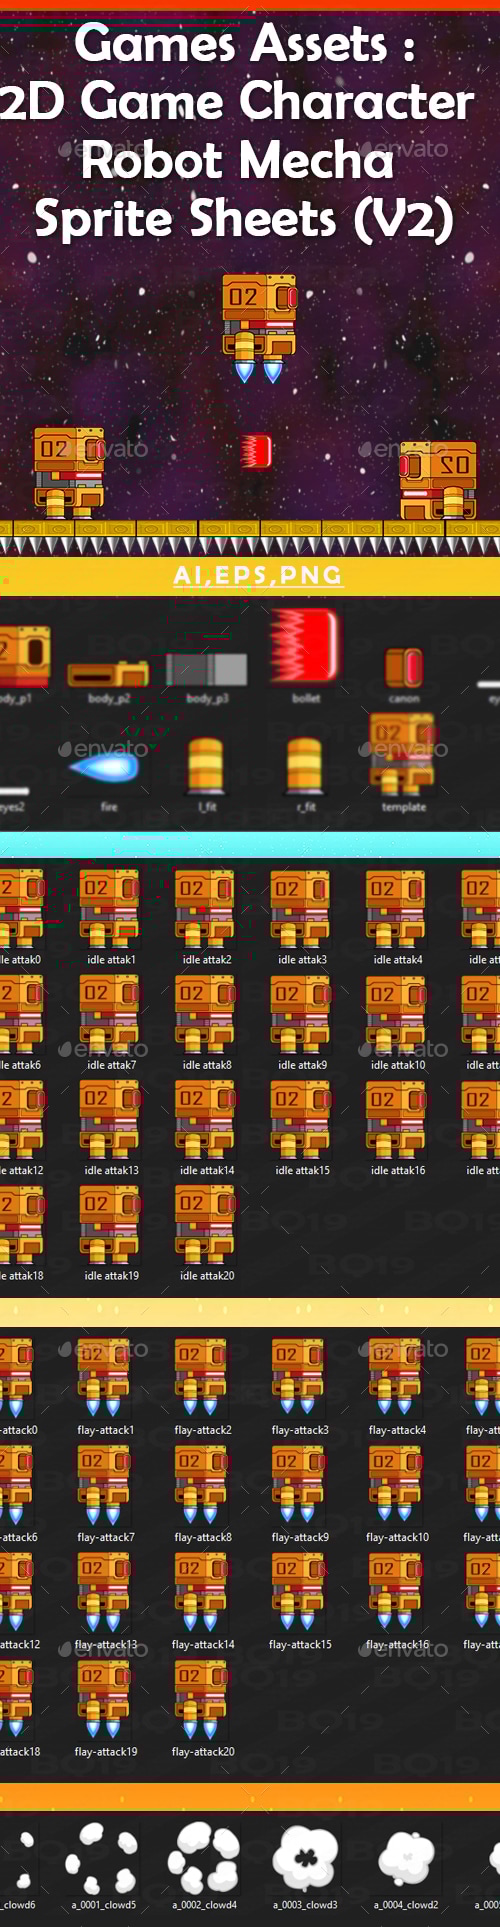Select the flay-attack20 frame thumbnail
Image resolution: width=500 pixels, height=1927 pixels.
tap(202, 1698)
